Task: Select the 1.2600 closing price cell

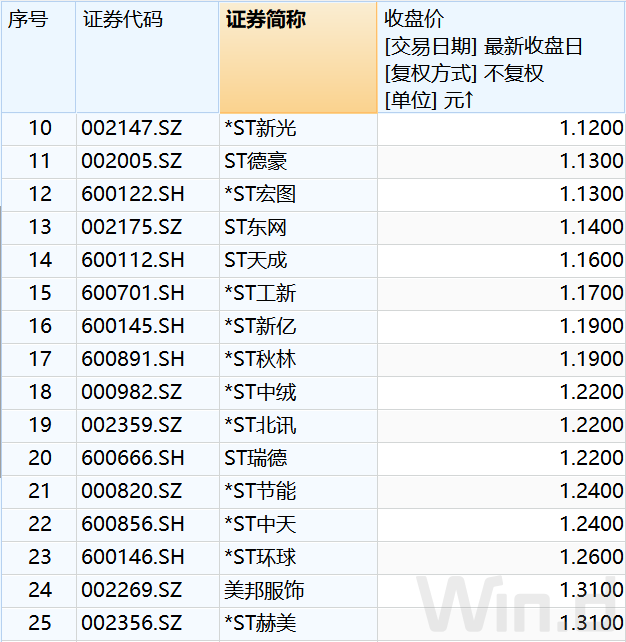Action: click(501, 557)
